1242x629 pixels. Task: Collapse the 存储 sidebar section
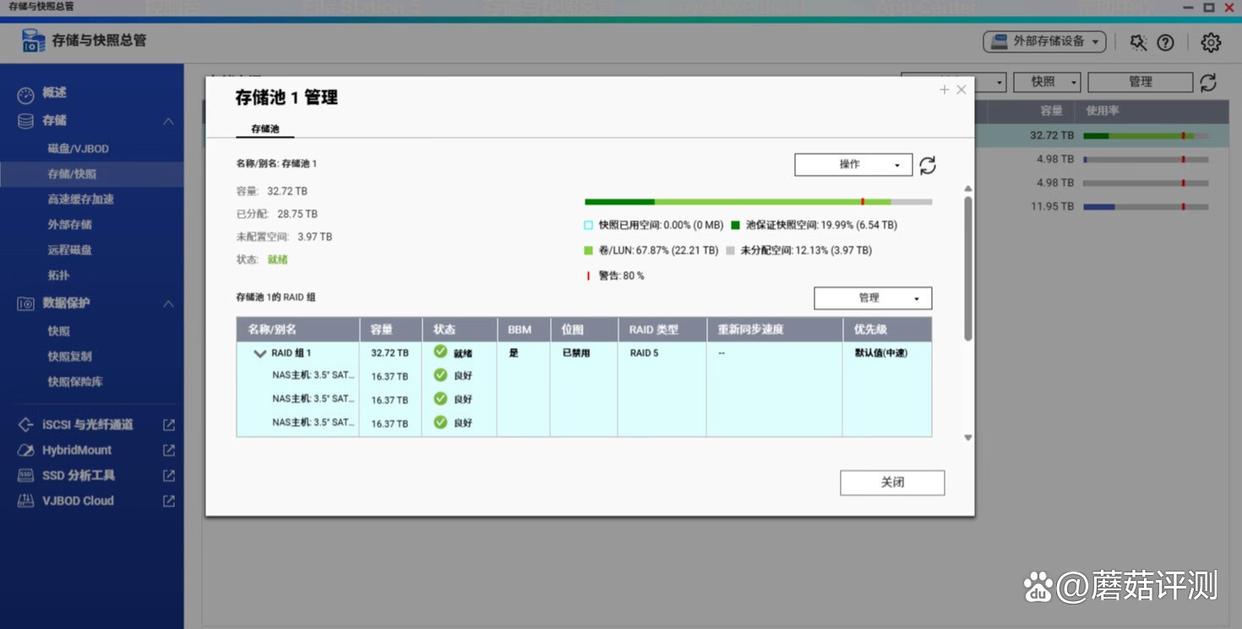pos(168,121)
